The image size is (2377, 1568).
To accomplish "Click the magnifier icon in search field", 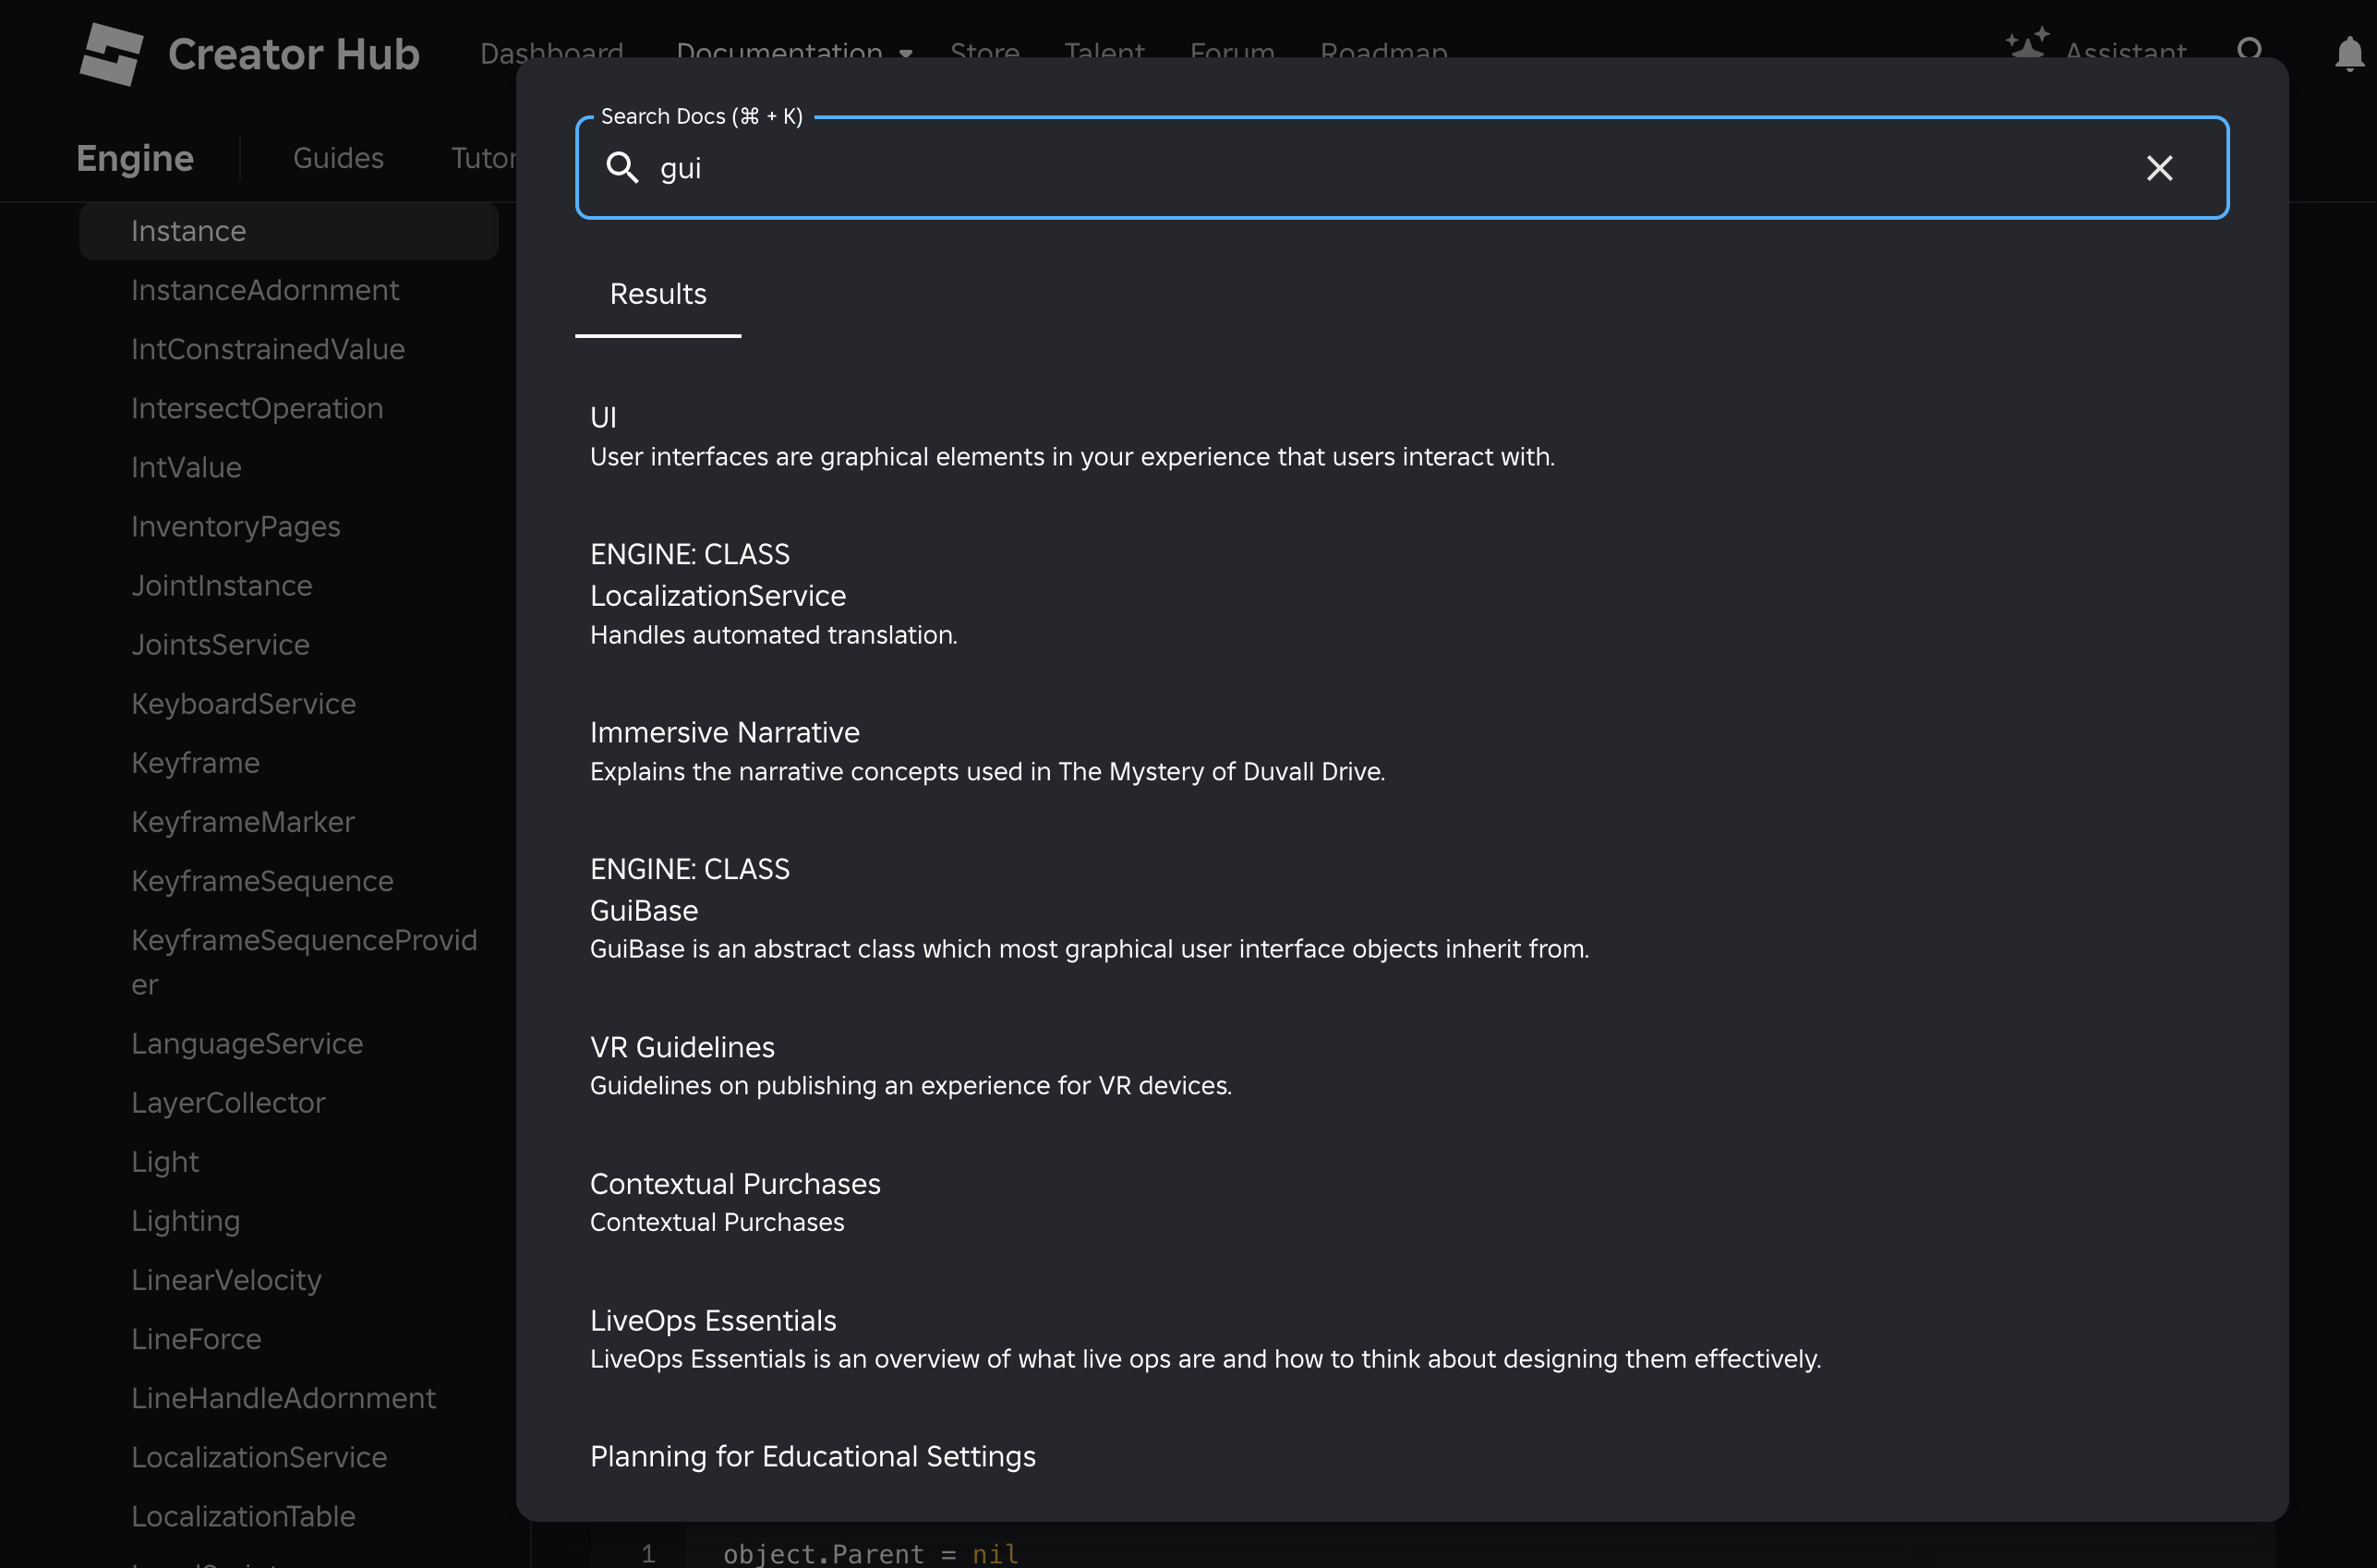I will tap(622, 168).
